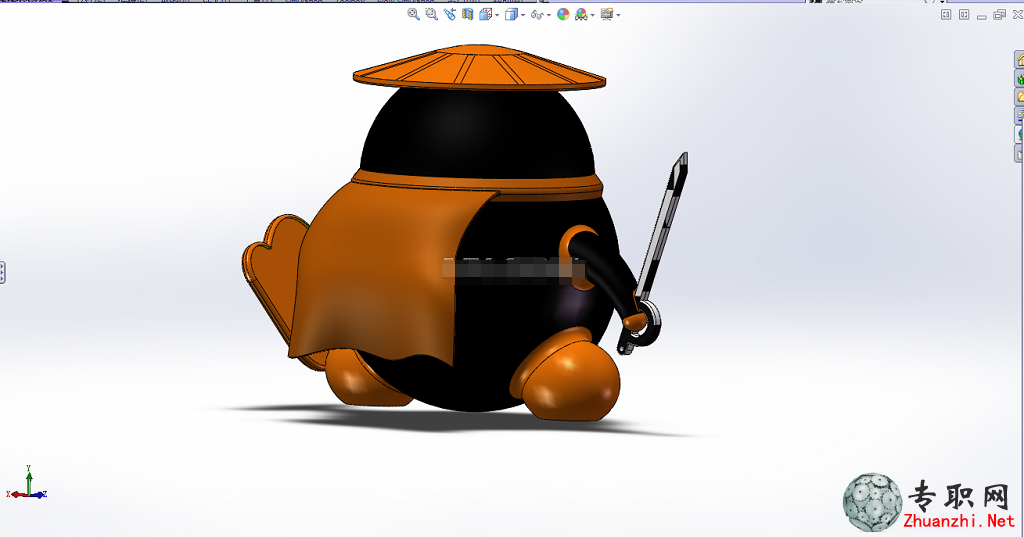Click the XYZ orientation triad

coord(27,483)
